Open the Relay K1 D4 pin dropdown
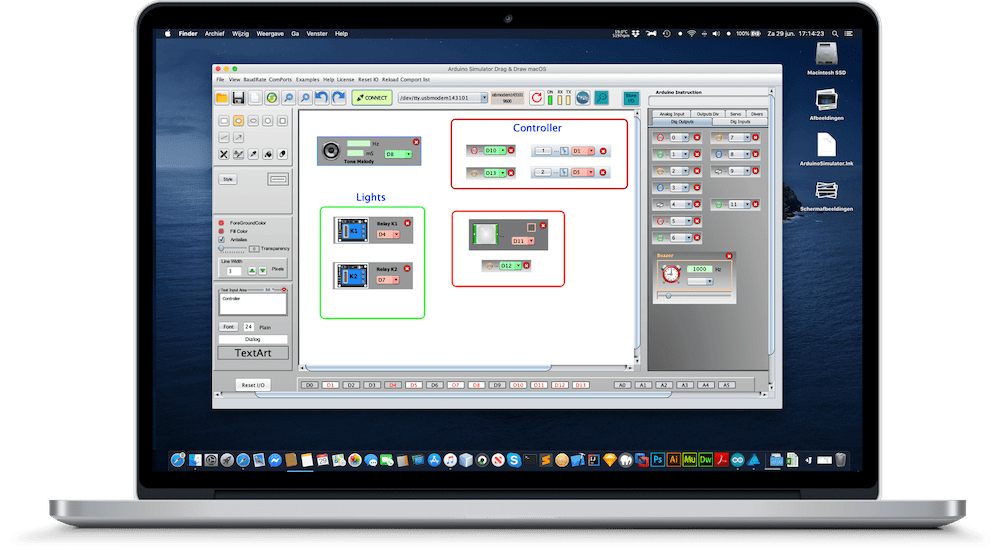The width and height of the screenshot is (1000, 550). 388,235
